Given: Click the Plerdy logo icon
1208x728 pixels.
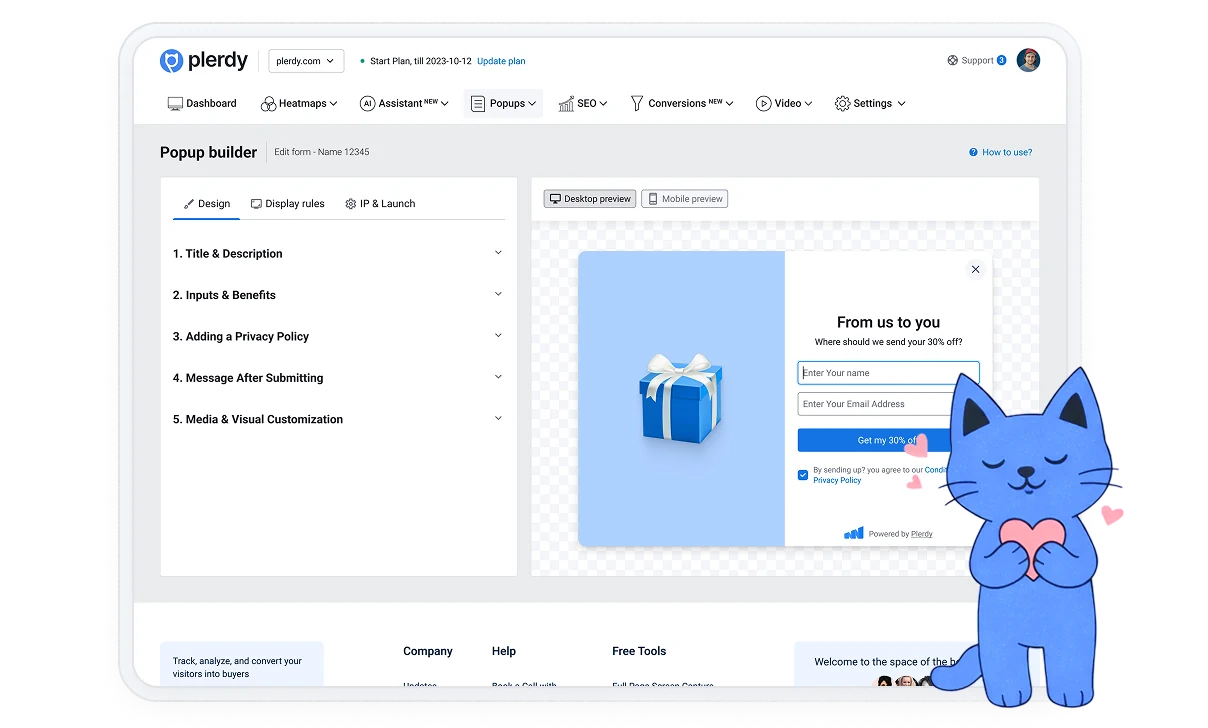Looking at the screenshot, I should 171,61.
